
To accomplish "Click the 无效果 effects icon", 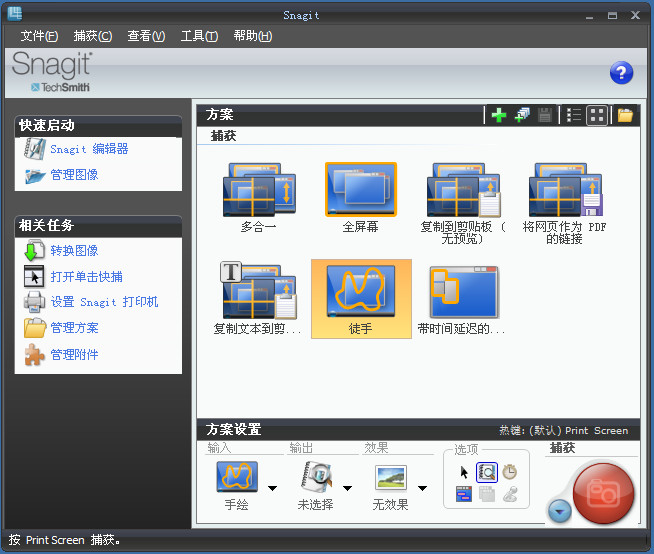I will 390,477.
